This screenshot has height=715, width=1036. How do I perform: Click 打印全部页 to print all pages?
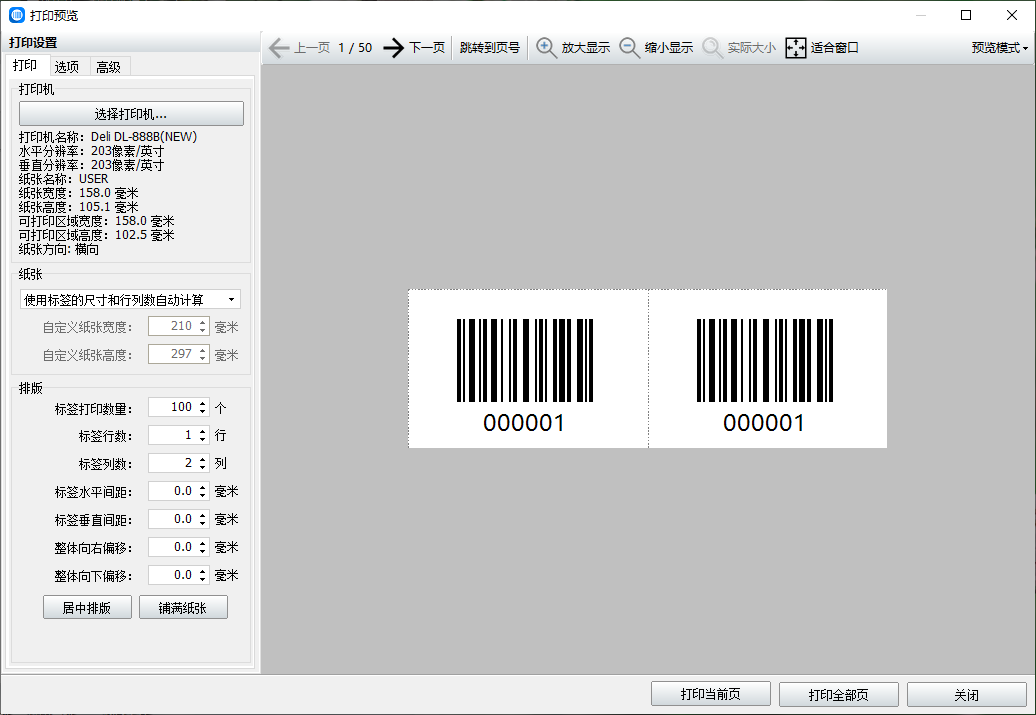pos(839,695)
